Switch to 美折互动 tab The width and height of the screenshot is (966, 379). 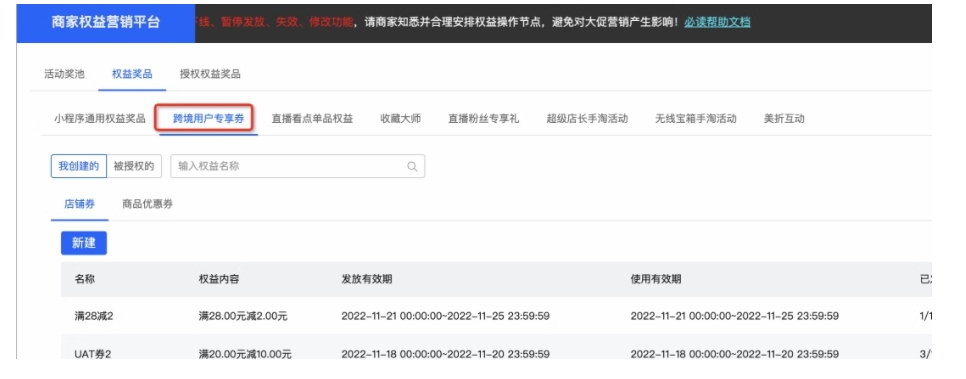click(784, 119)
